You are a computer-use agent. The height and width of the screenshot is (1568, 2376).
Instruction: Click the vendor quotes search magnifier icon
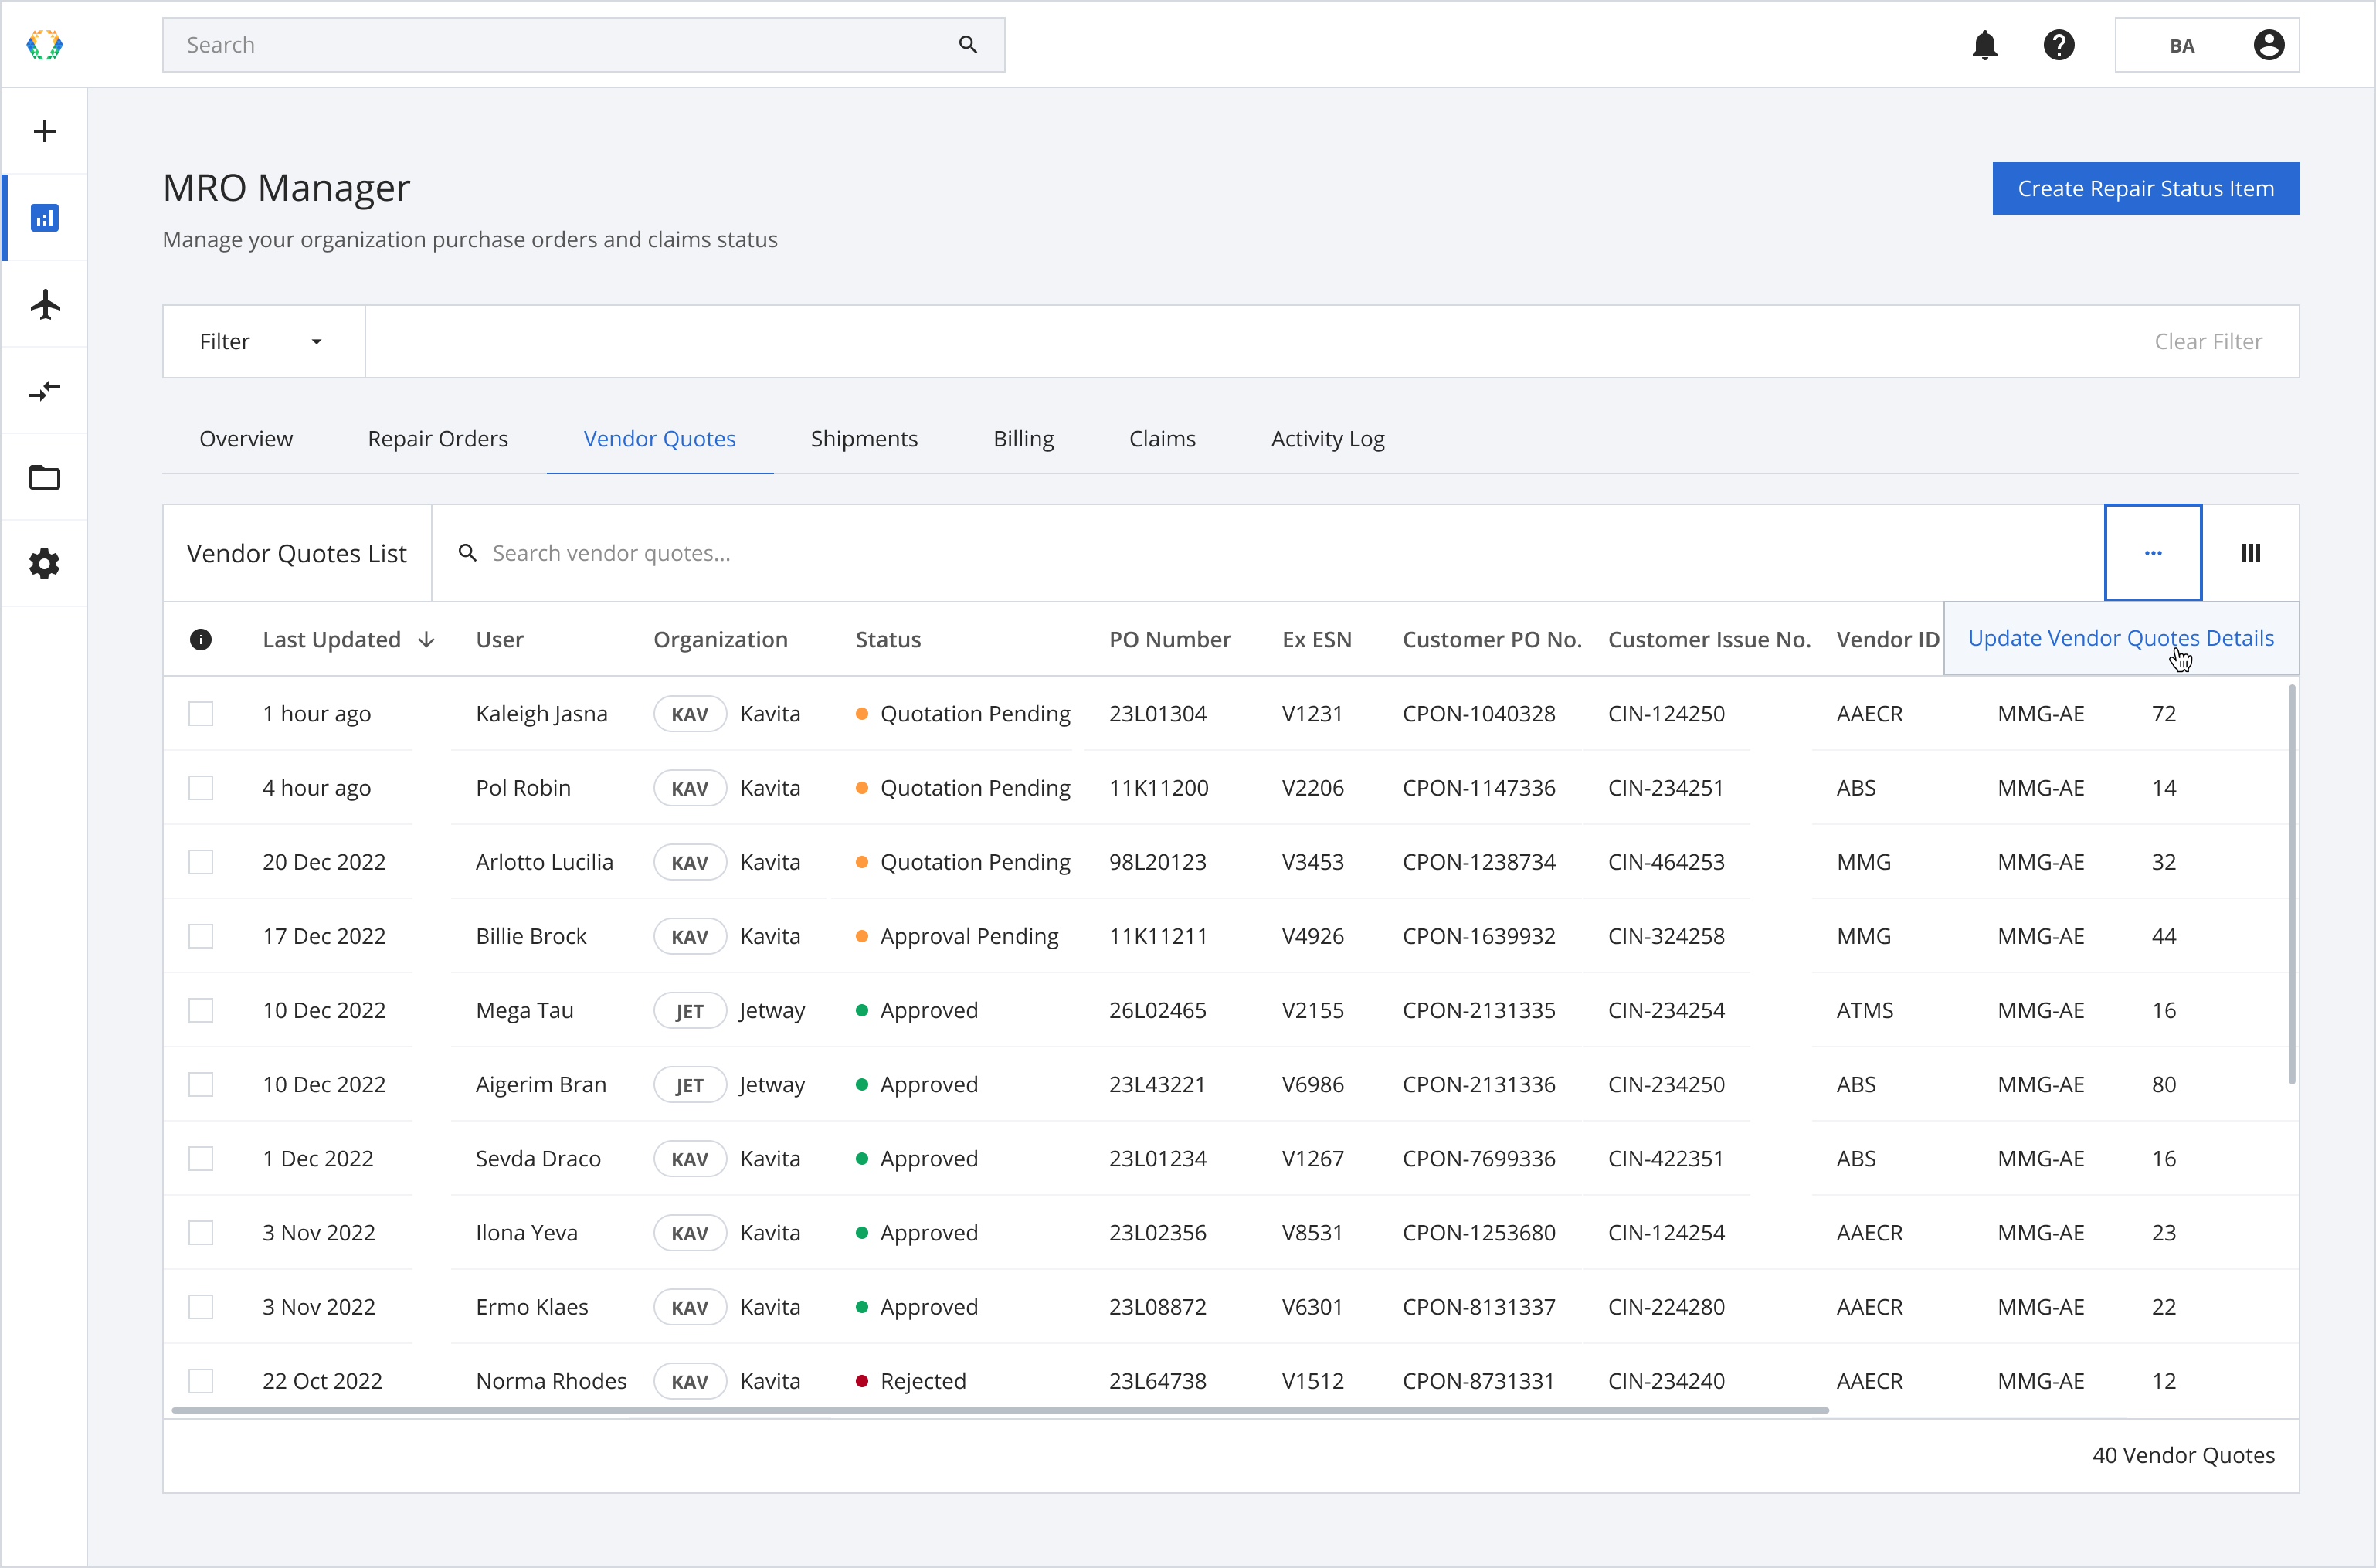click(x=467, y=553)
